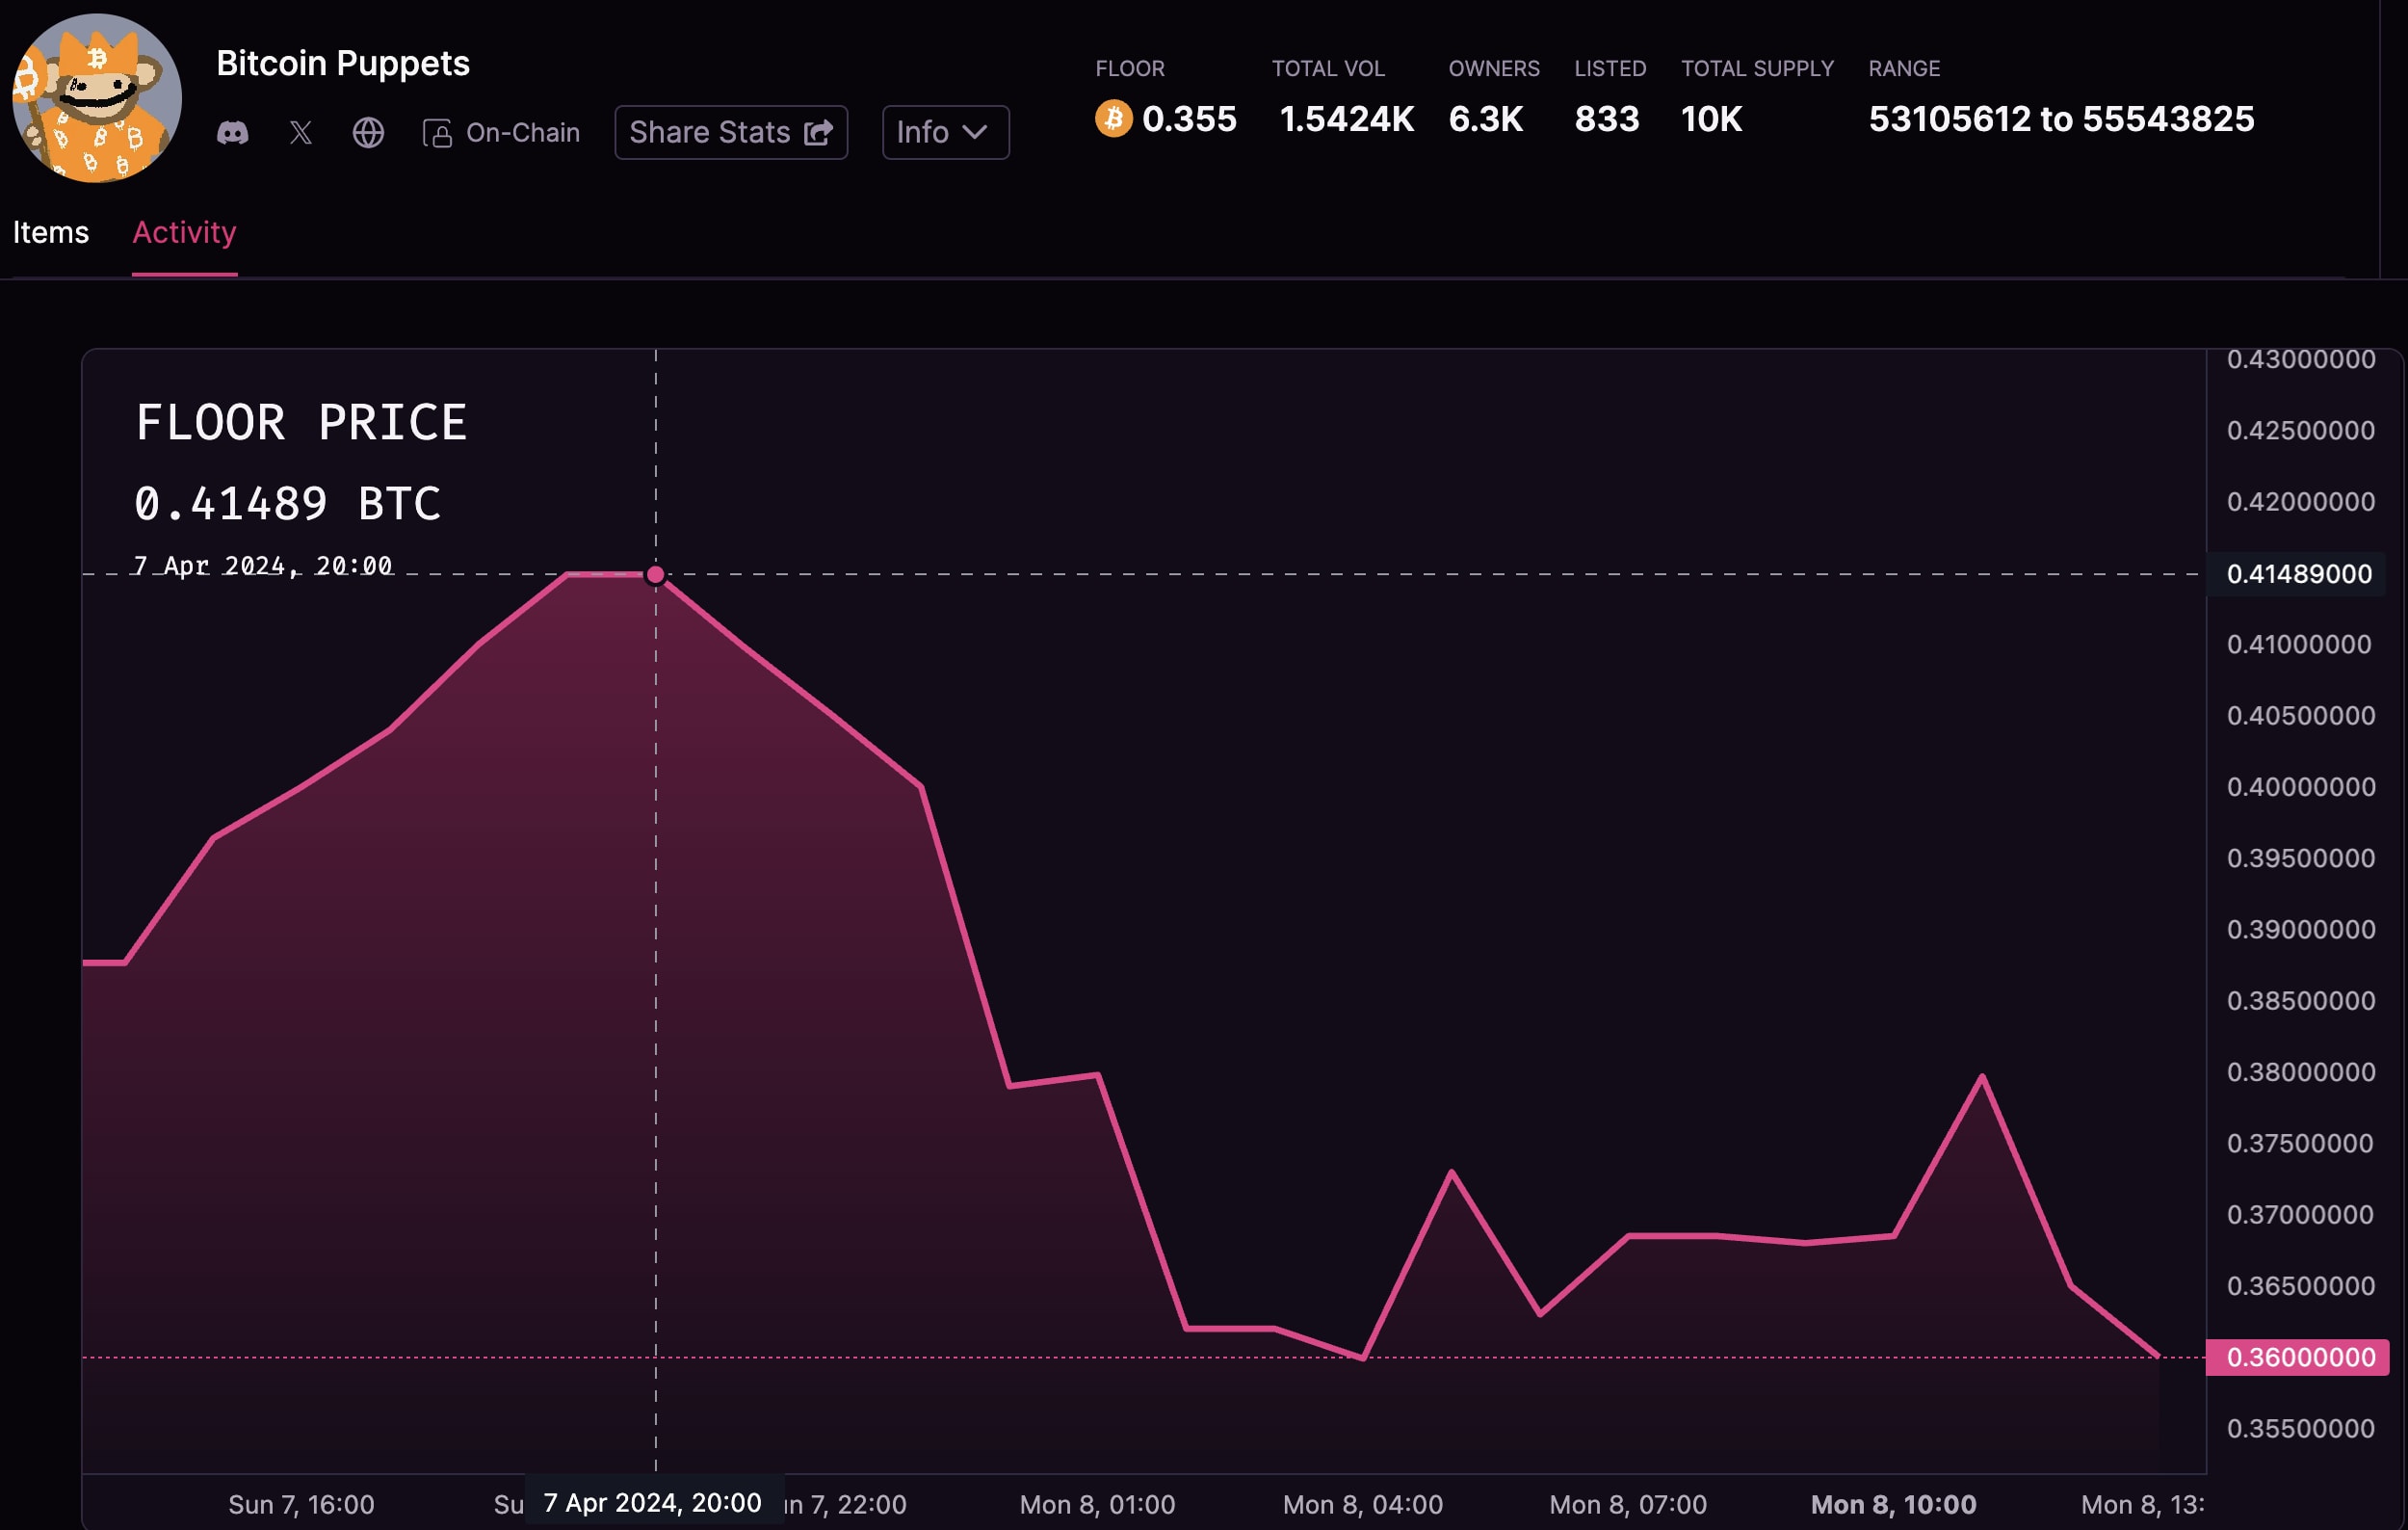Click the Sun 7, 16:00 time label

[x=301, y=1504]
